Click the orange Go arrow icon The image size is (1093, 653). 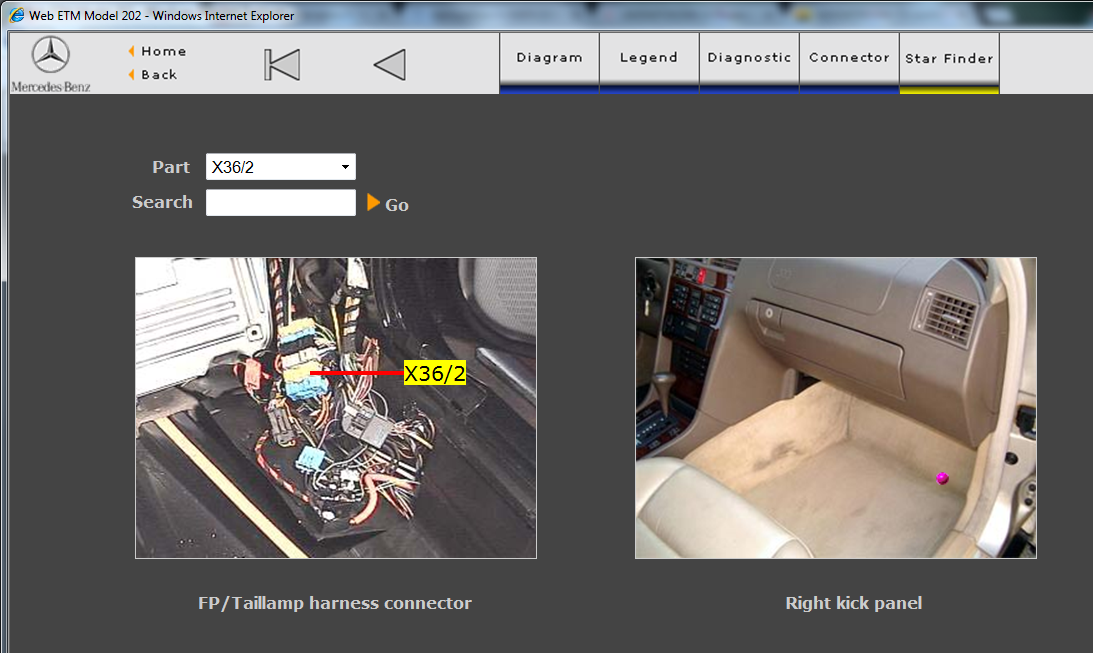(373, 203)
